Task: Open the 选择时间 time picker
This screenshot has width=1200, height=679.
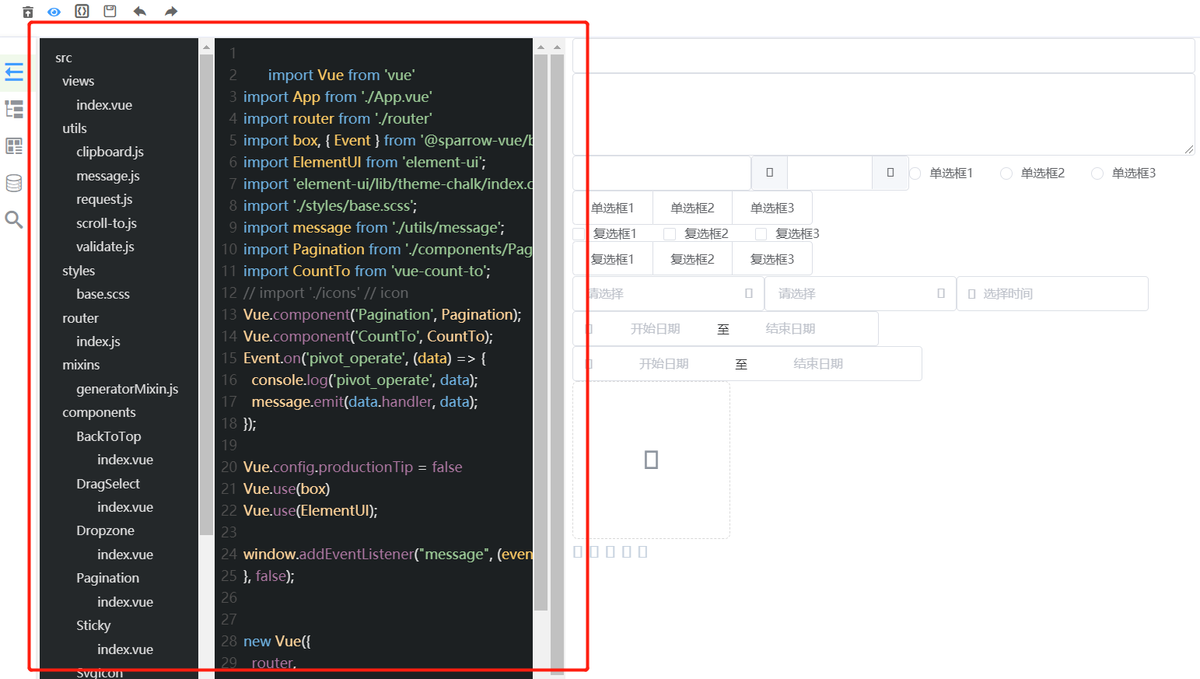Action: [x=1052, y=294]
